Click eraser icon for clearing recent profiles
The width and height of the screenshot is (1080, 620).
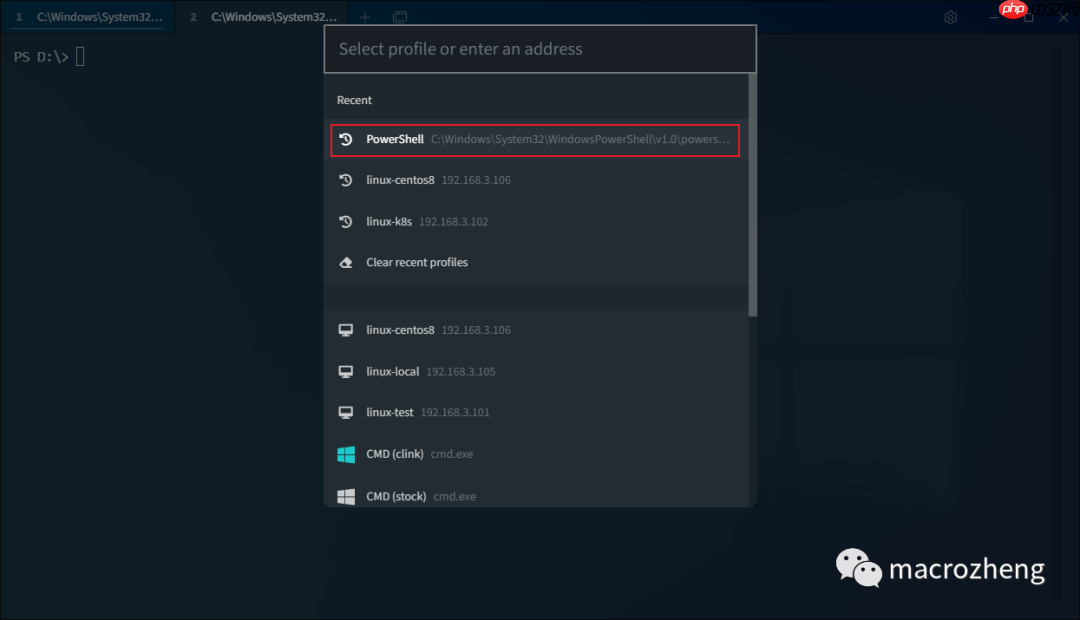346,262
